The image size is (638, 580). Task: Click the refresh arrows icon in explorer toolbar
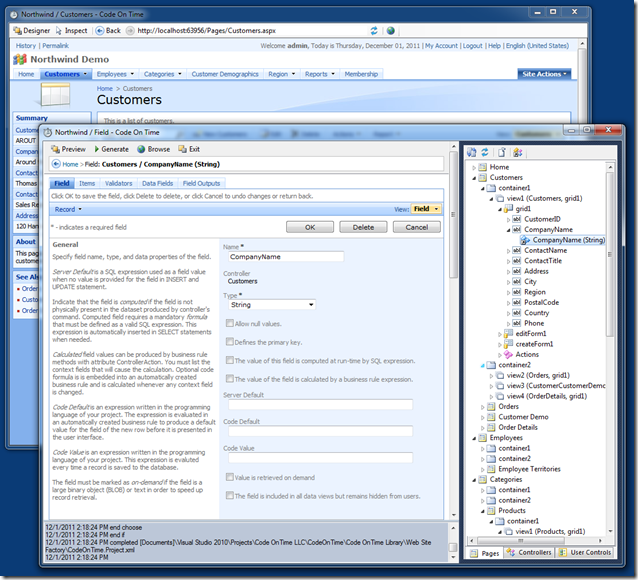[485, 153]
